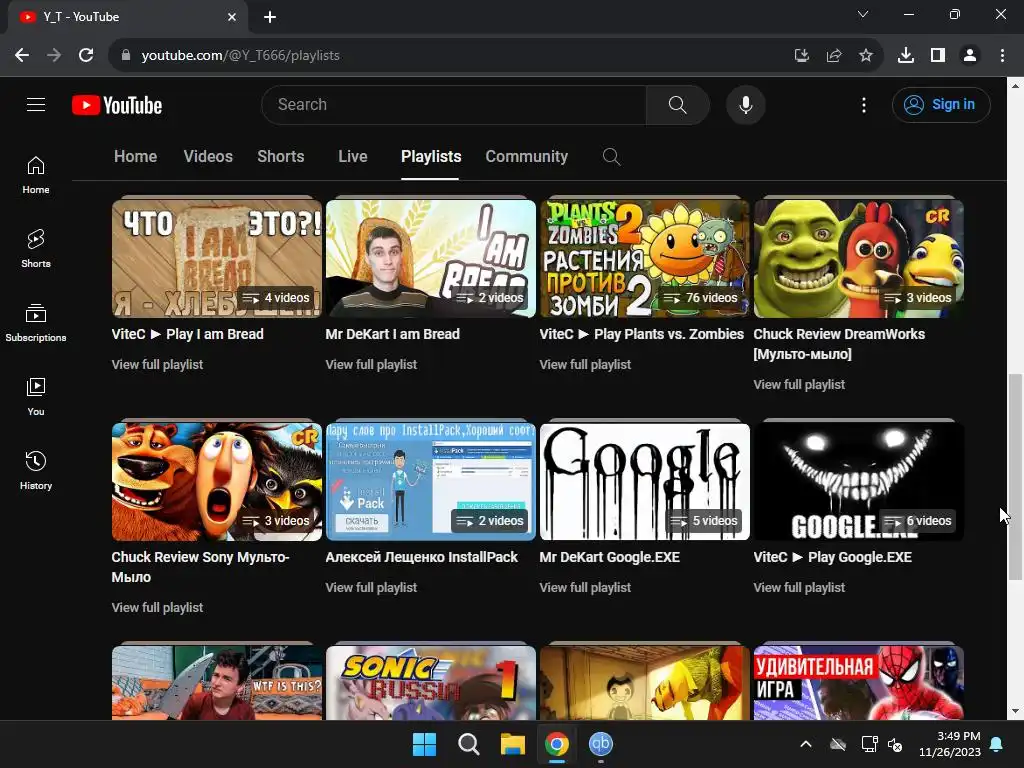The image size is (1024, 768).
Task: Open notifications bell in system tray
Action: (x=997, y=744)
